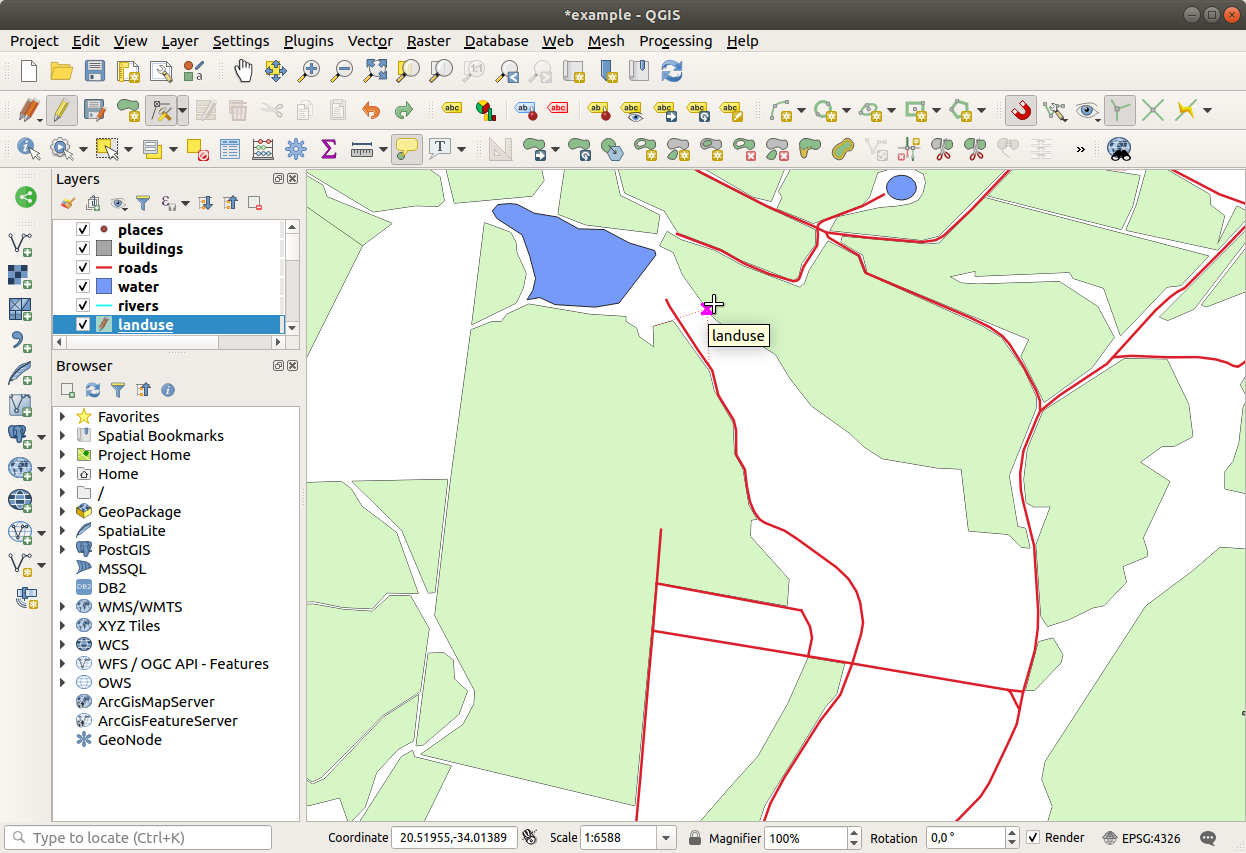The image size is (1246, 853).
Task: Toggle the Render checkbox in status bar
Action: click(x=1033, y=838)
